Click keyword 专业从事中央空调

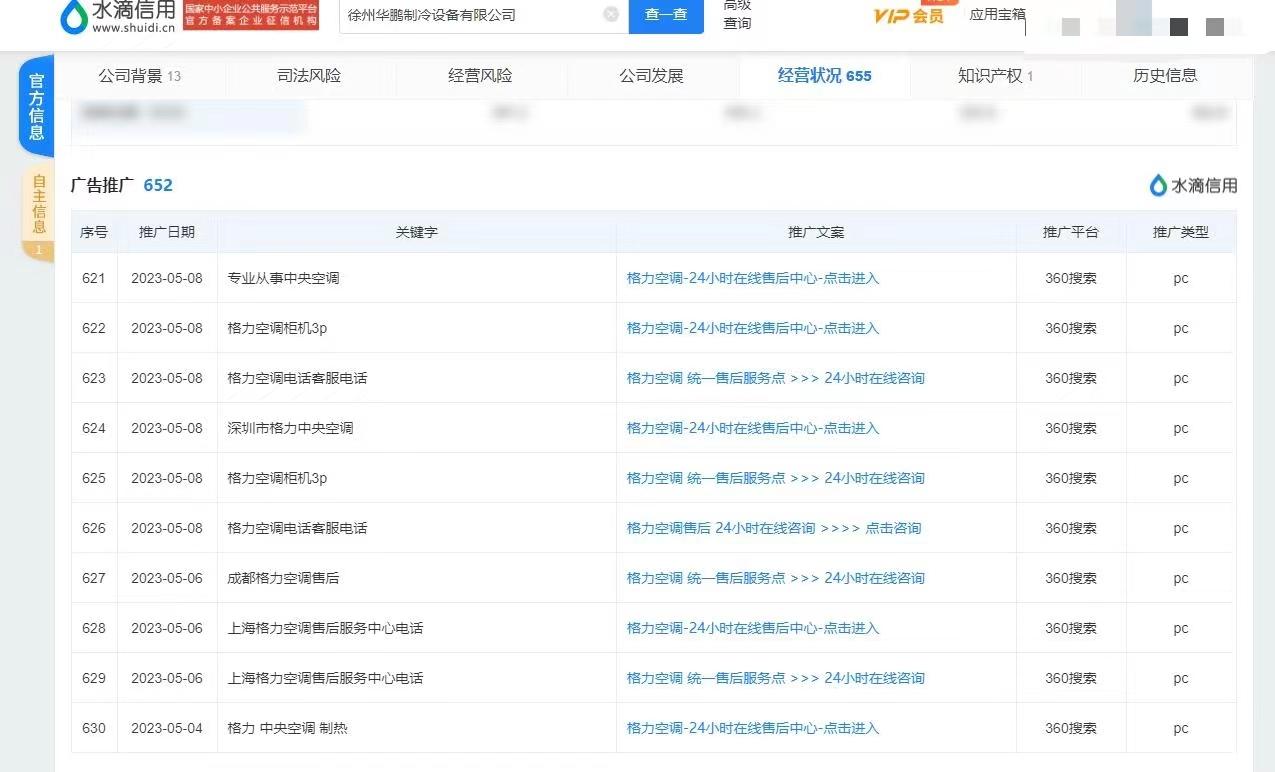(284, 278)
